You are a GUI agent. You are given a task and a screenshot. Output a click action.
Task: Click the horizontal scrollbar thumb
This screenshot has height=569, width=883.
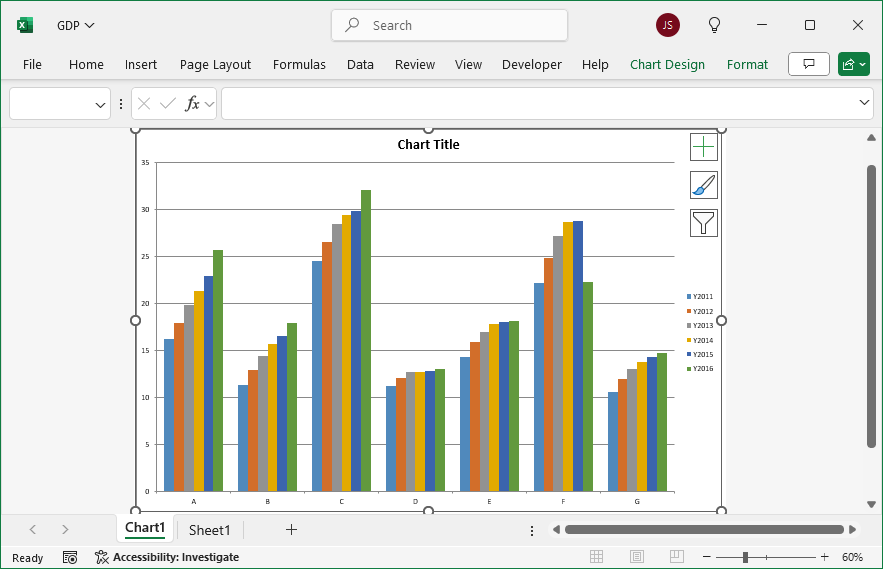tap(704, 530)
